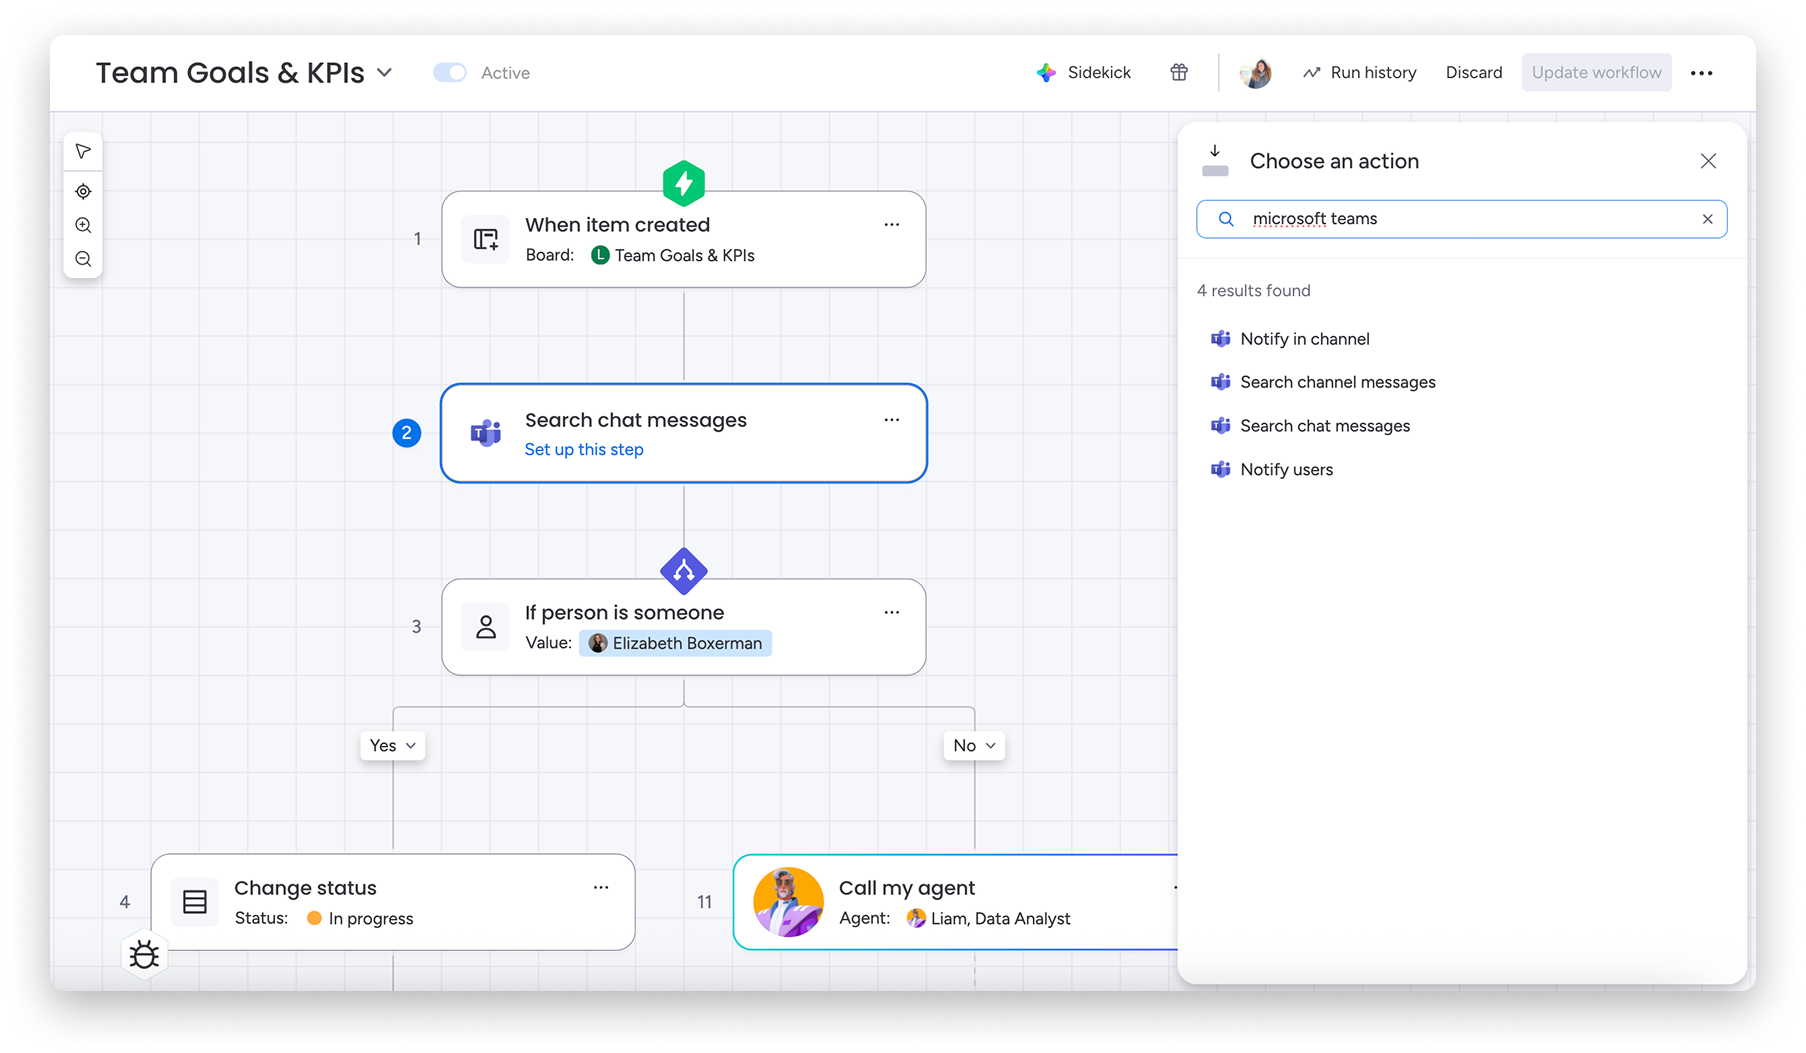Center the canvas with the target icon
The image size is (1806, 1053).
(x=83, y=191)
